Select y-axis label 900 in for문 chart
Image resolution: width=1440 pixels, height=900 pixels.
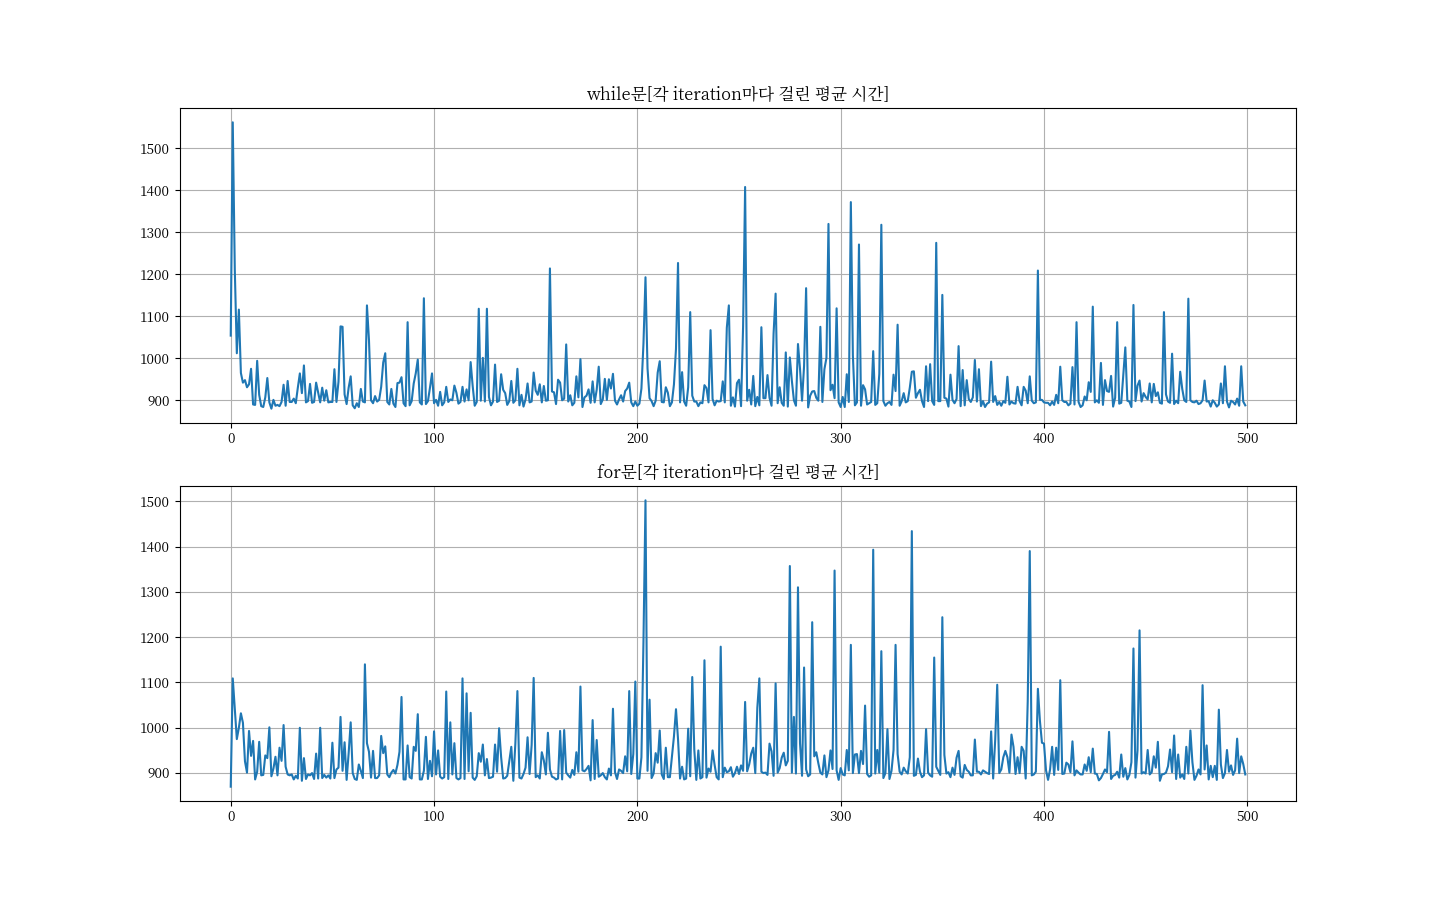tap(158, 774)
